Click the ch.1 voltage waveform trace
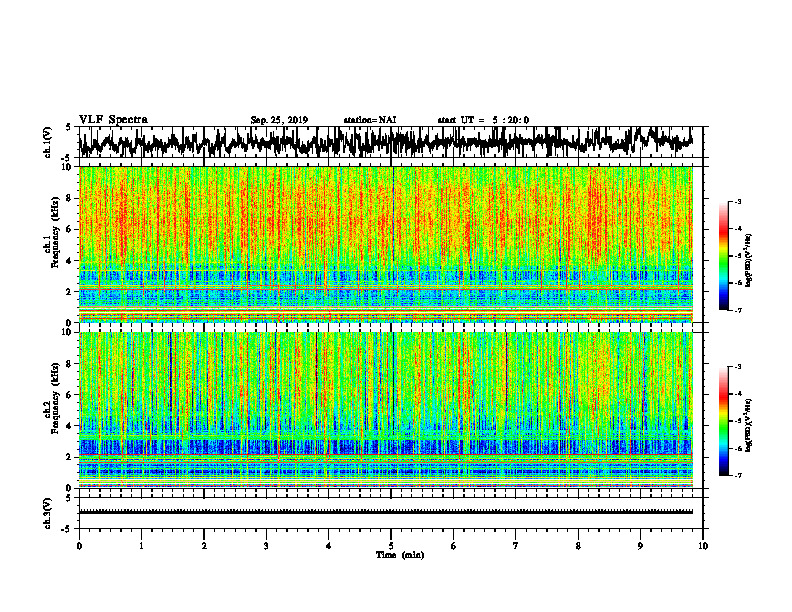This screenshot has width=792, height=612. pyautogui.click(x=385, y=142)
